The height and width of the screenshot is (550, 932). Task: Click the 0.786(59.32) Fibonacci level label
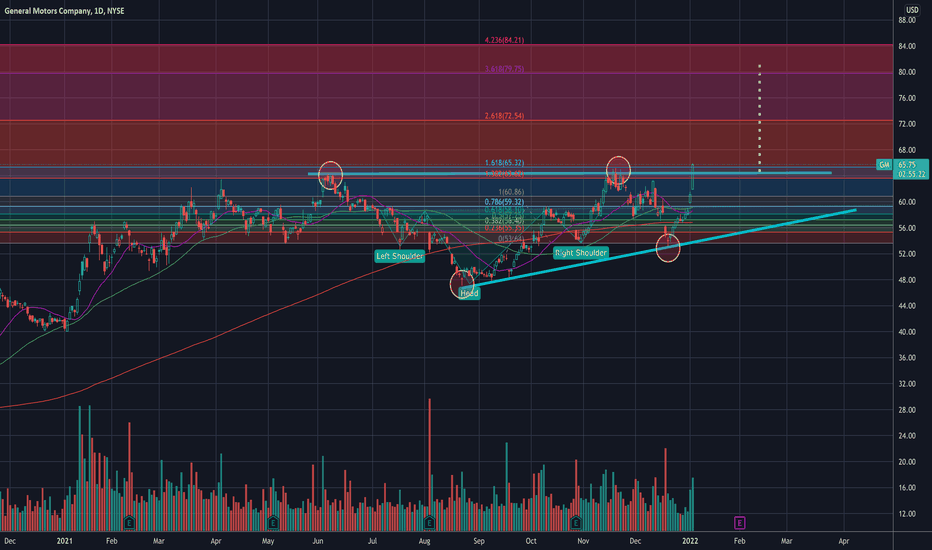(x=504, y=202)
